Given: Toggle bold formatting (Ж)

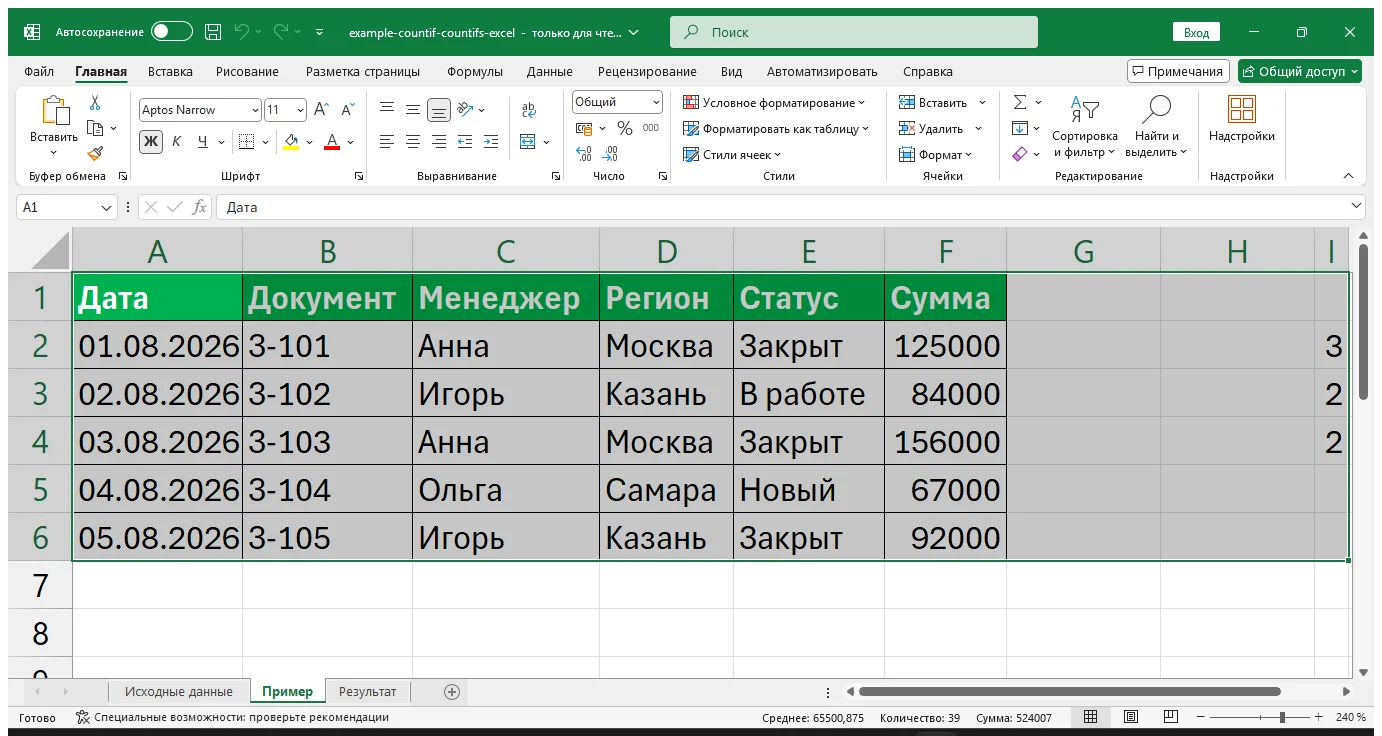Looking at the screenshot, I should (151, 141).
